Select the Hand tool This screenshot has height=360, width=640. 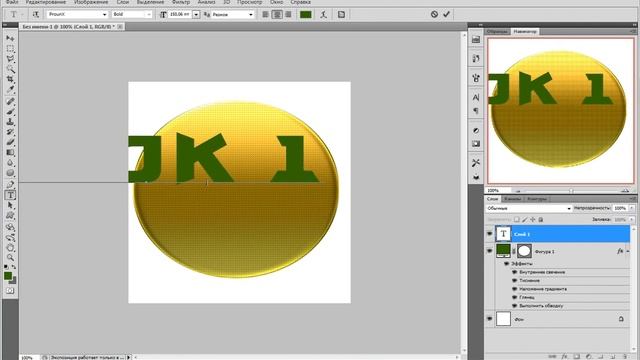10,247
